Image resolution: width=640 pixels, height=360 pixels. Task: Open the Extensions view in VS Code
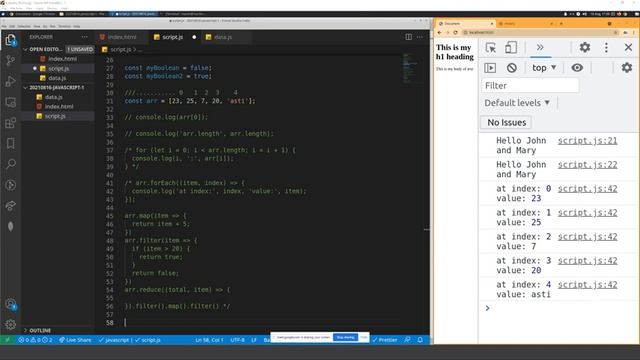coord(11,123)
